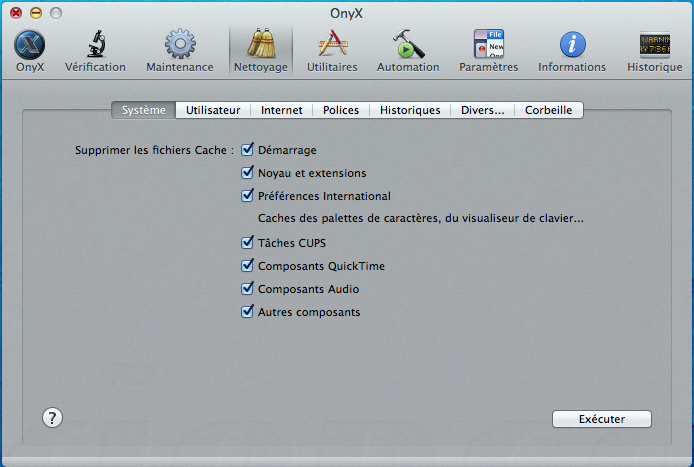Image resolution: width=694 pixels, height=467 pixels.
Task: Click the red close window button
Action: (x=16, y=13)
